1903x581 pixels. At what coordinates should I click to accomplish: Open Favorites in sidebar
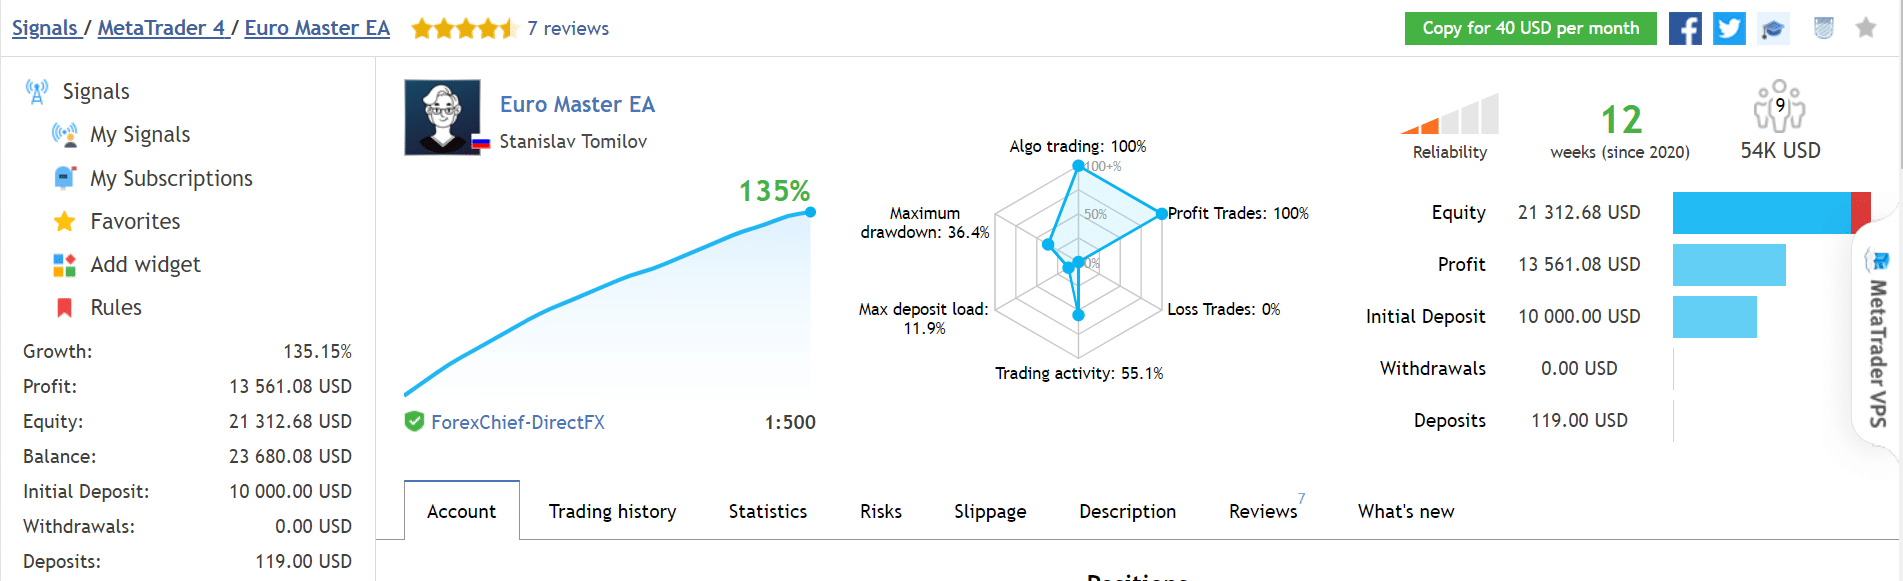tap(135, 222)
